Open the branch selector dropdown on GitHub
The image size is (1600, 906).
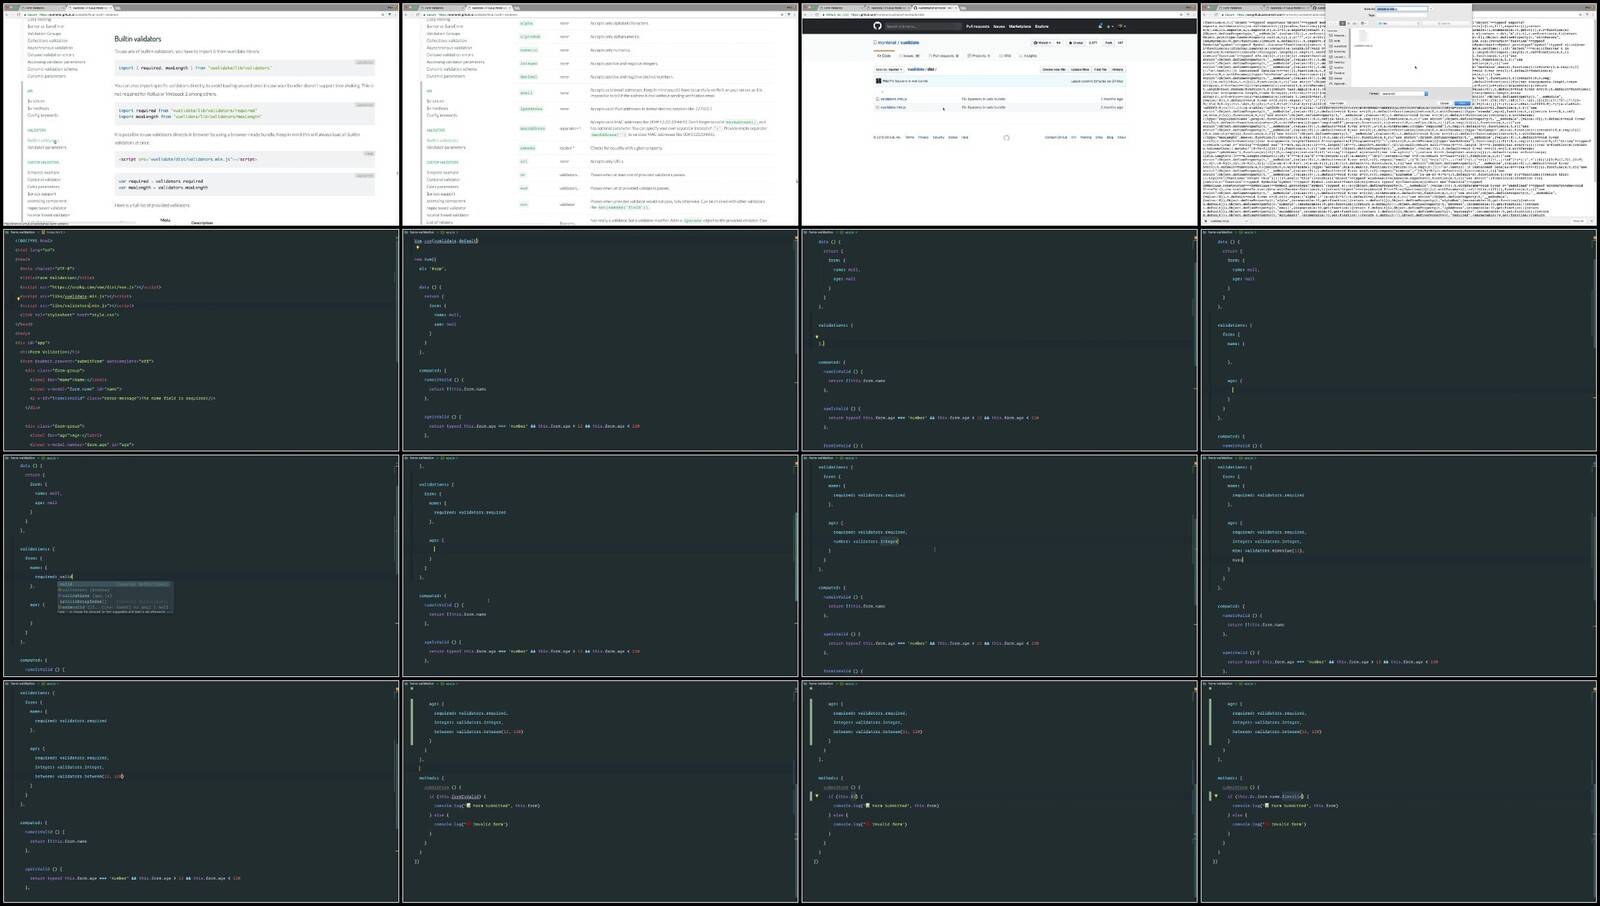[889, 69]
